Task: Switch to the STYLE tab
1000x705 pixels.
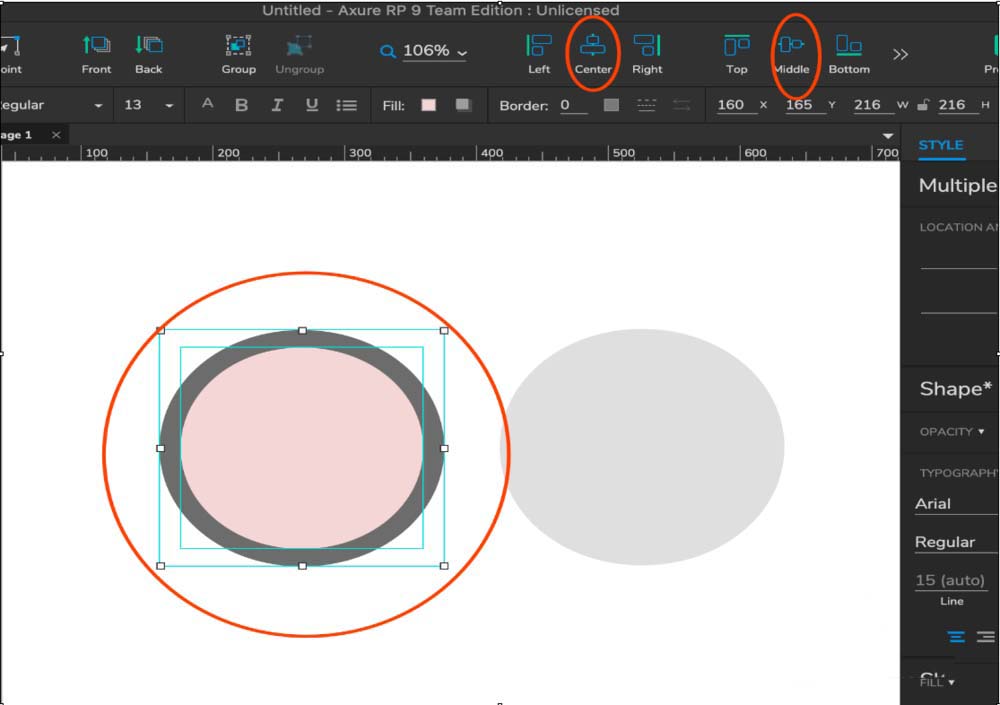Action: point(940,145)
